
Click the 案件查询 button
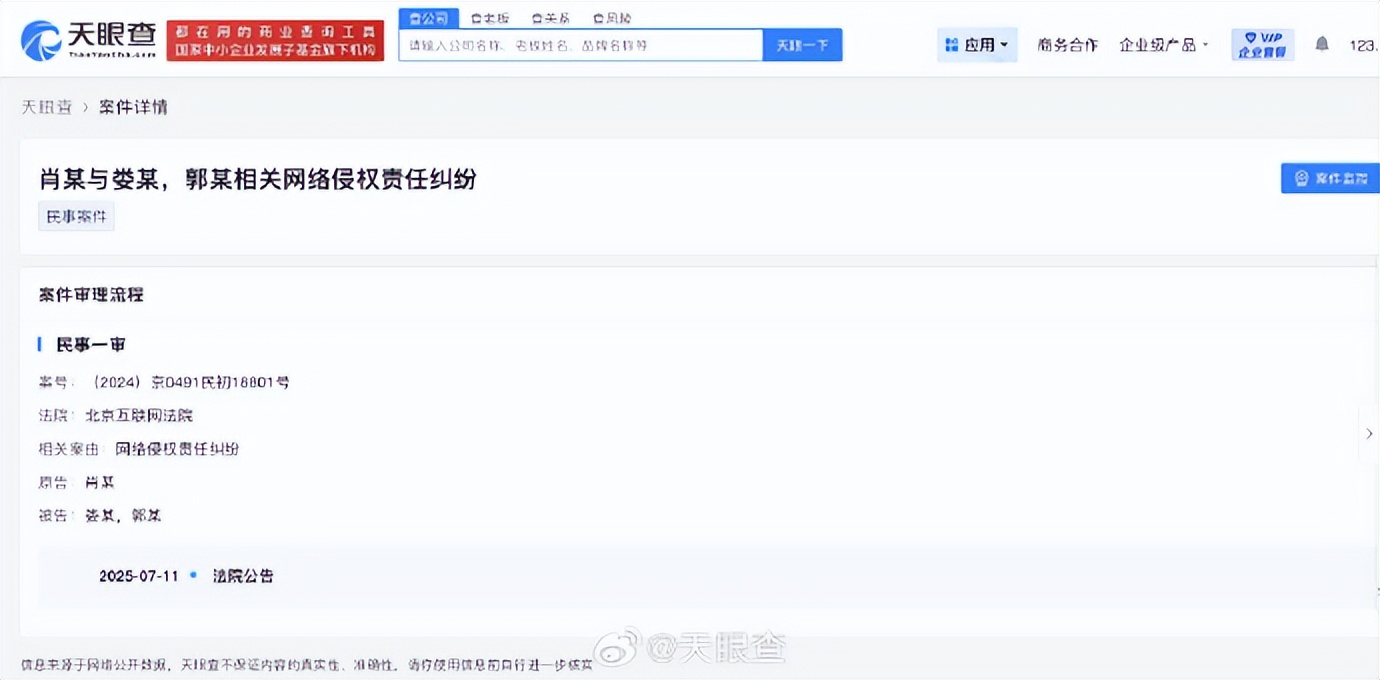pos(1330,178)
